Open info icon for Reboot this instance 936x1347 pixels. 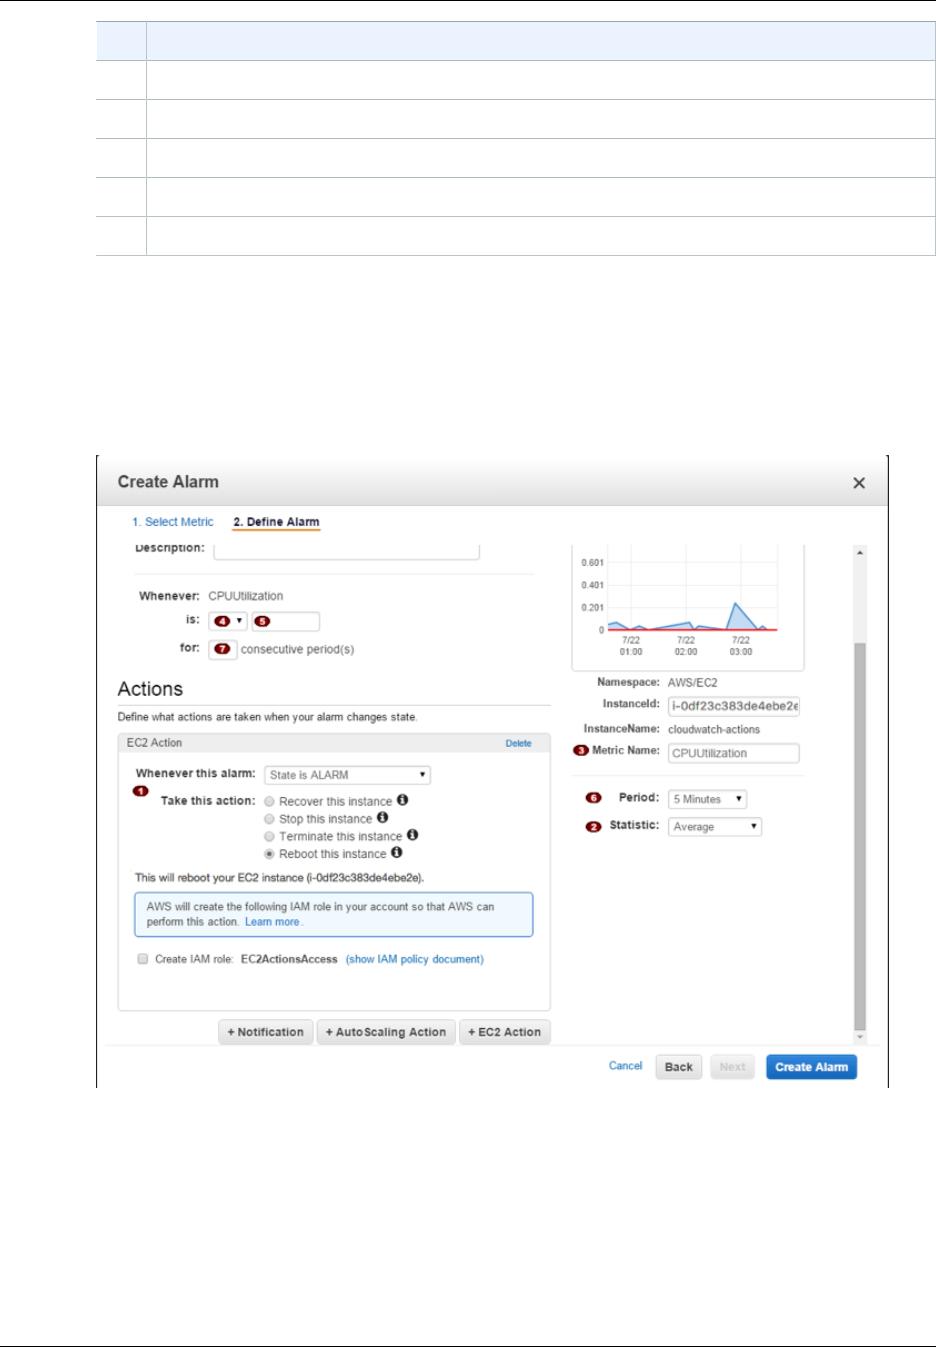pos(396,853)
